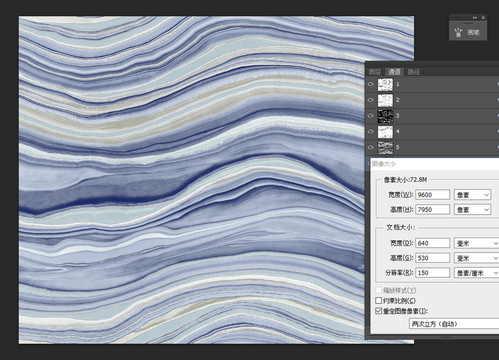Select the channel row named 2

point(432,100)
